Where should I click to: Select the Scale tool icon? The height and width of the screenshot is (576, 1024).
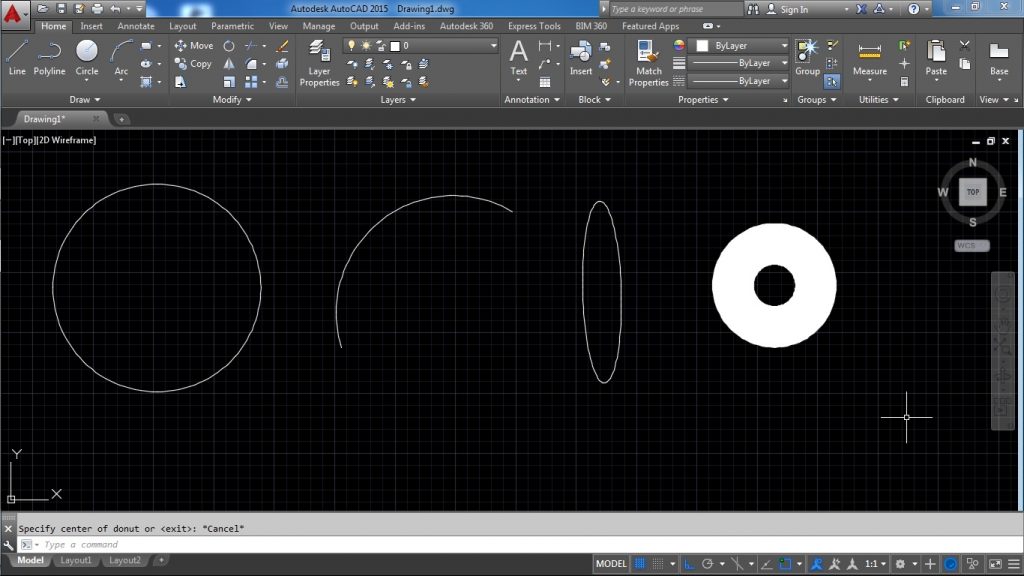point(229,82)
